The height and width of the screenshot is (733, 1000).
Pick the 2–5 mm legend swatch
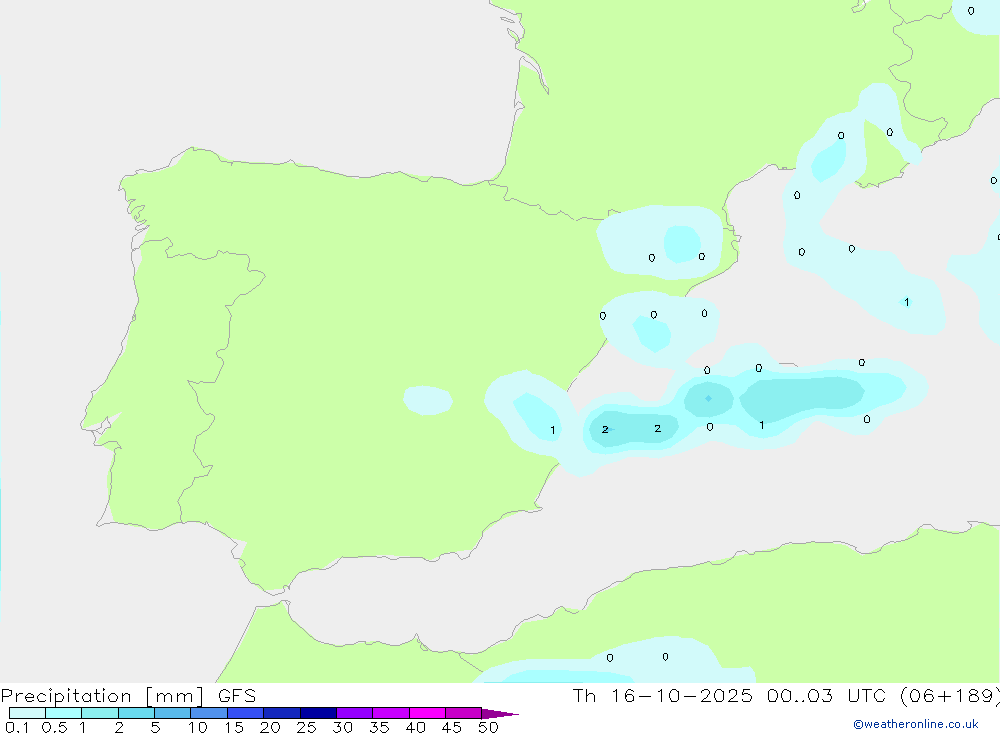point(136,713)
